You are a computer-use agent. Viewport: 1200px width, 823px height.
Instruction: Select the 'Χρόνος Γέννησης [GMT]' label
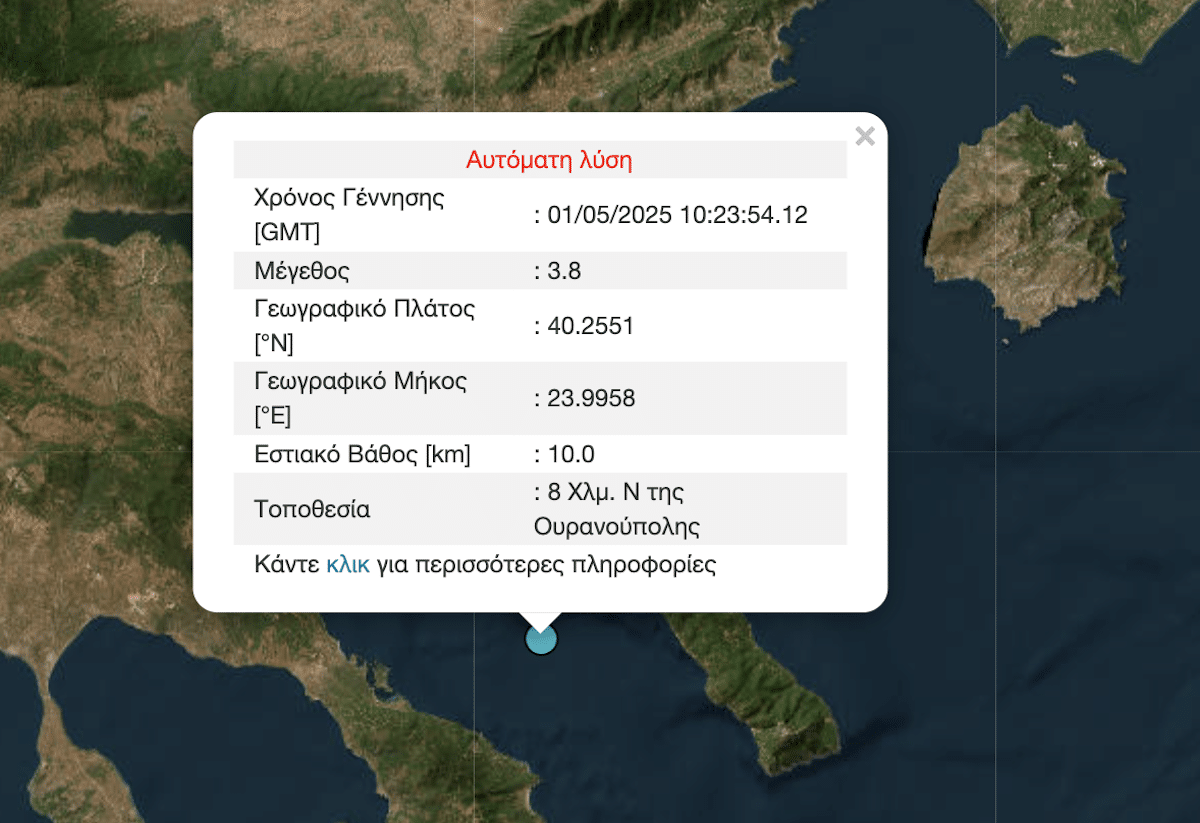[x=350, y=215]
